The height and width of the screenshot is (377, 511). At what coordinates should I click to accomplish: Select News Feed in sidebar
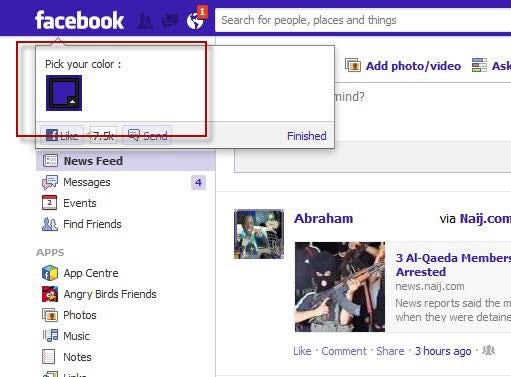[125, 161]
